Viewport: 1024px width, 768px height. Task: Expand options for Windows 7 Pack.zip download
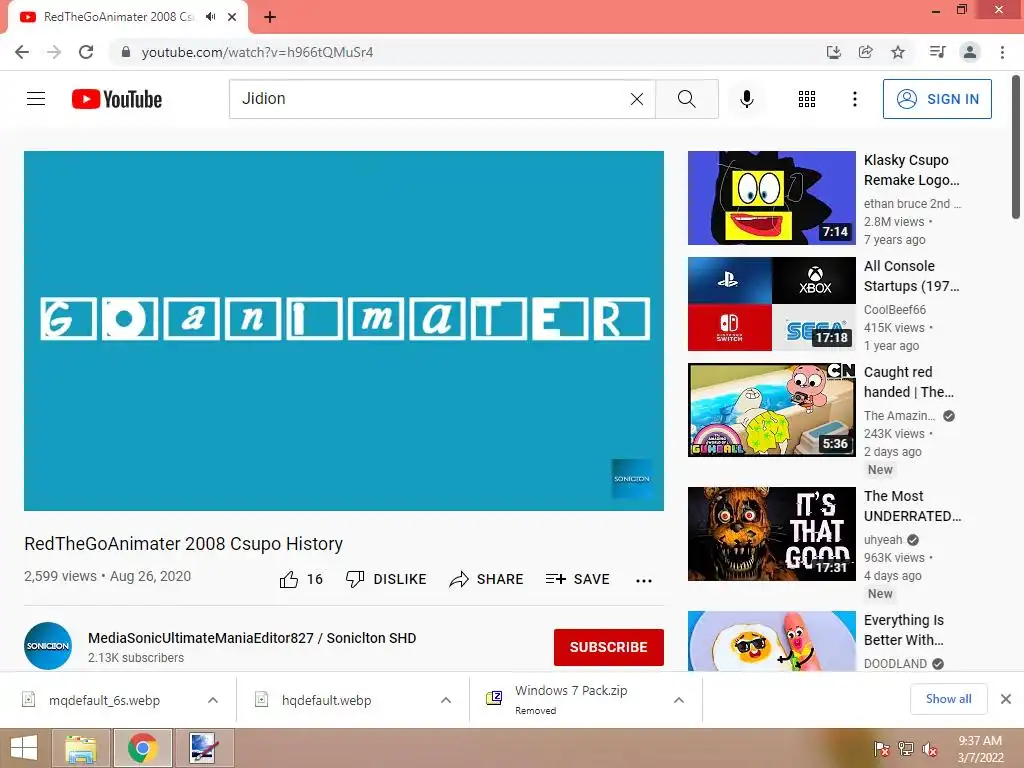(679, 700)
